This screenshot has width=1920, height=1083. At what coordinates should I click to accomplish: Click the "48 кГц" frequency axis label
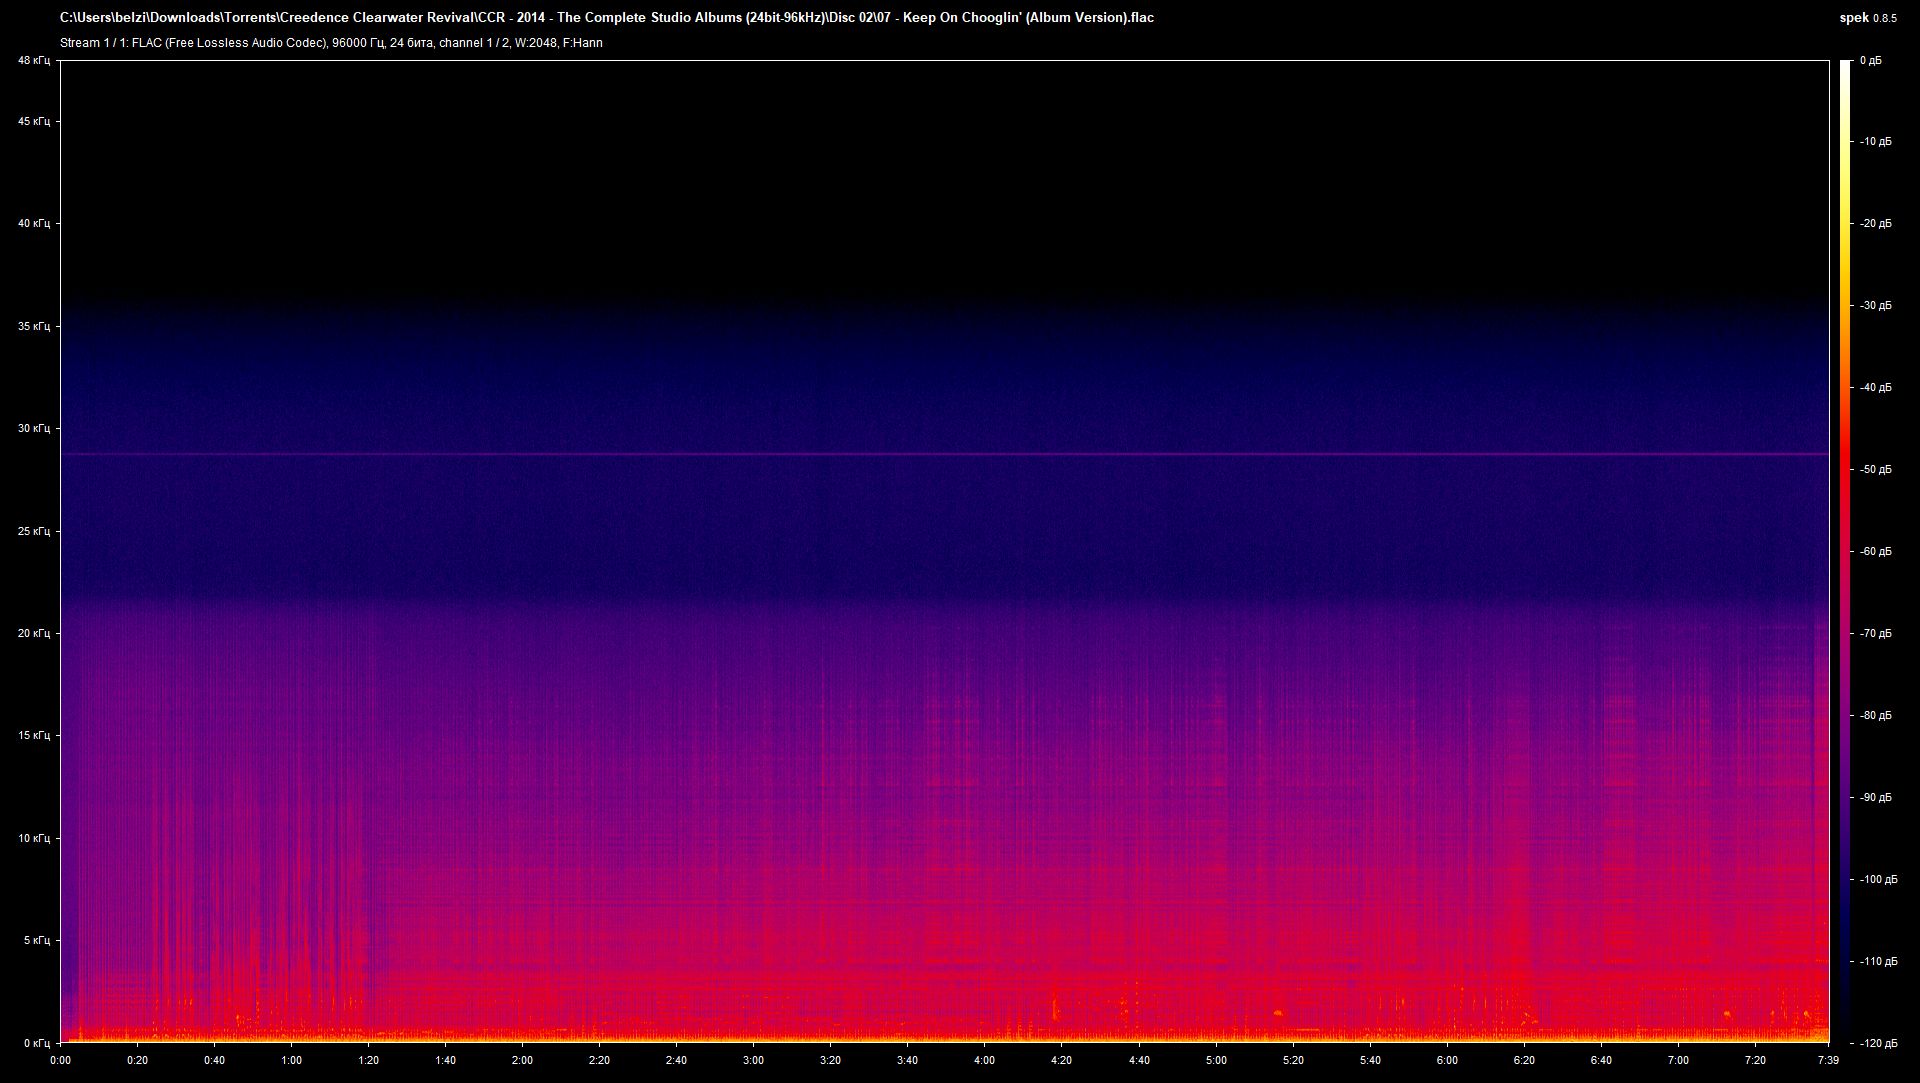tap(33, 60)
